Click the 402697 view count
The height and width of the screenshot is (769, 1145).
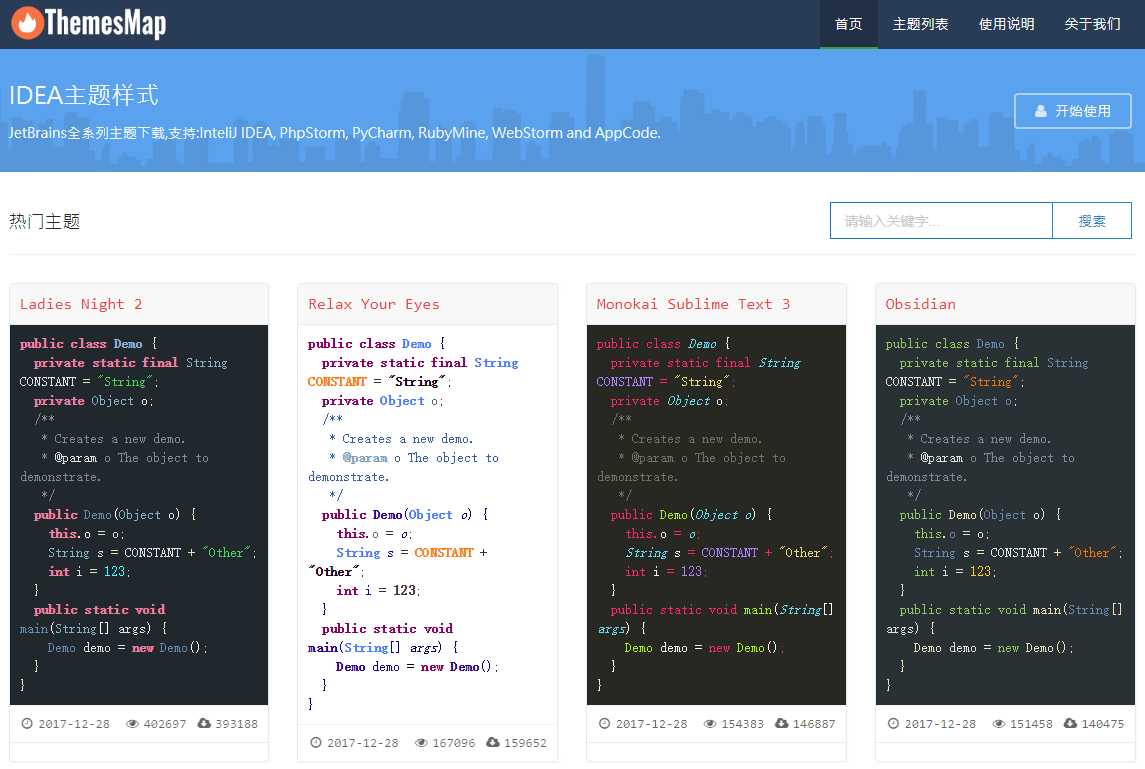pos(165,724)
